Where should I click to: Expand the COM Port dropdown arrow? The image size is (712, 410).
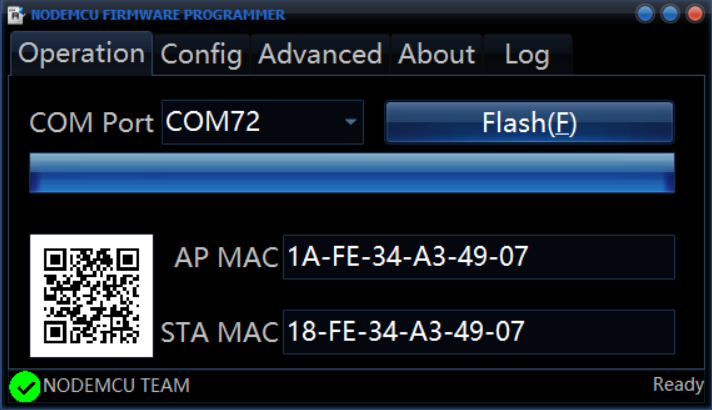click(350, 123)
